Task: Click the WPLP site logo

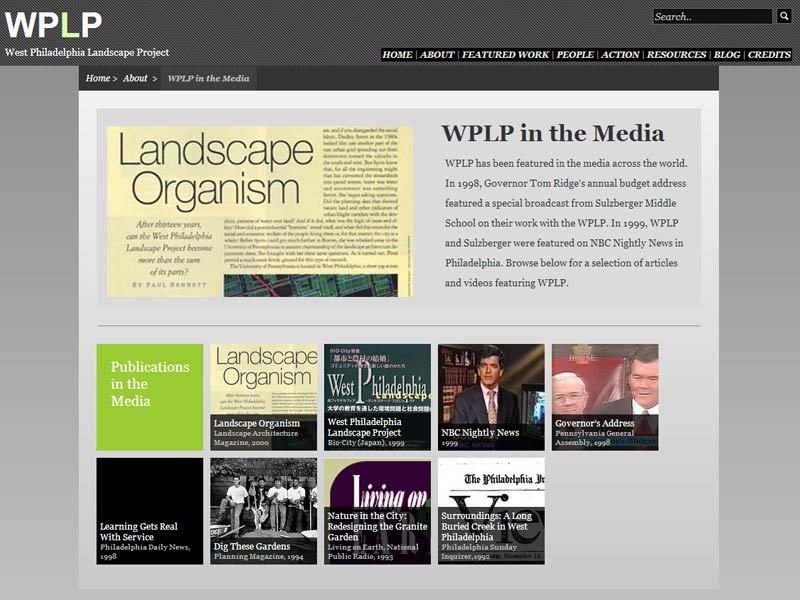Action: point(54,24)
